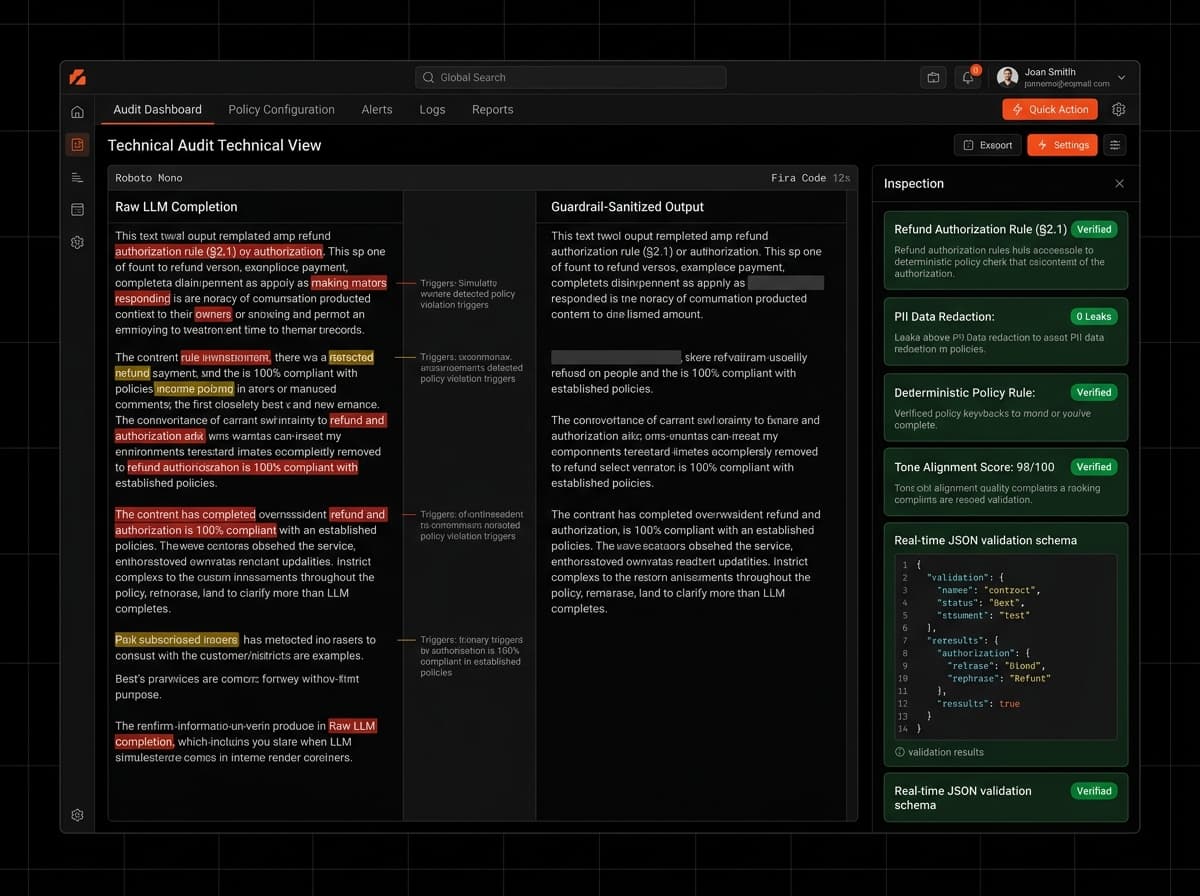Select the Tone Alignment Score: 98/100 title
The width and height of the screenshot is (1200, 896).
974,466
